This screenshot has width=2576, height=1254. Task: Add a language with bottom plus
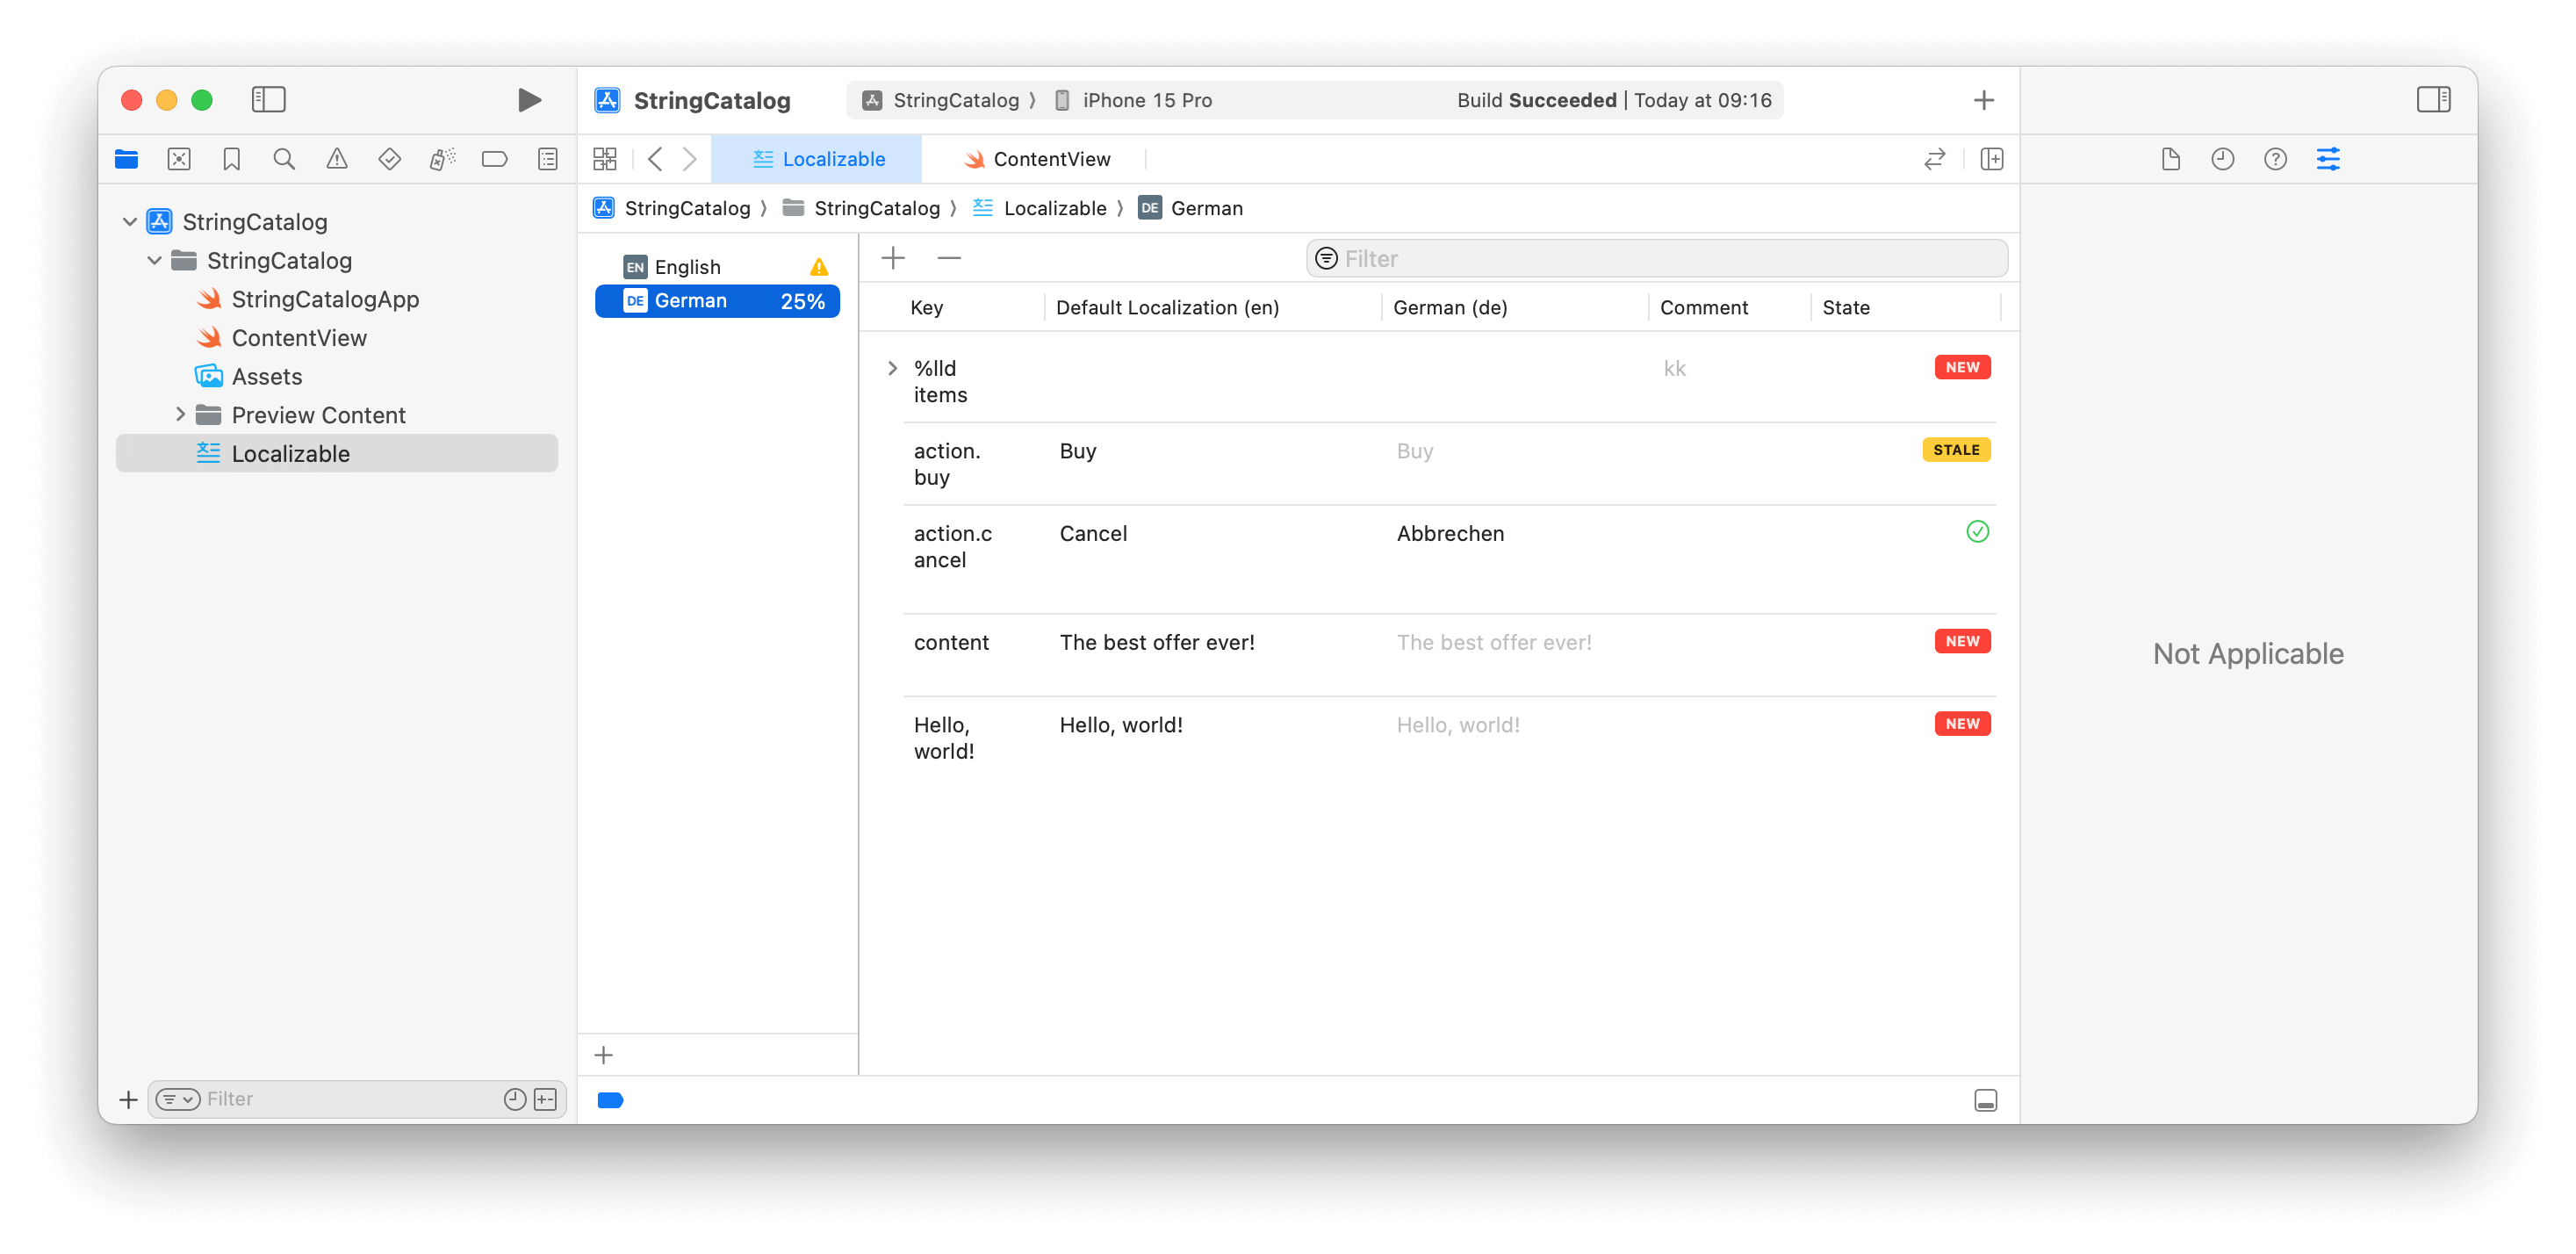pos(603,1054)
